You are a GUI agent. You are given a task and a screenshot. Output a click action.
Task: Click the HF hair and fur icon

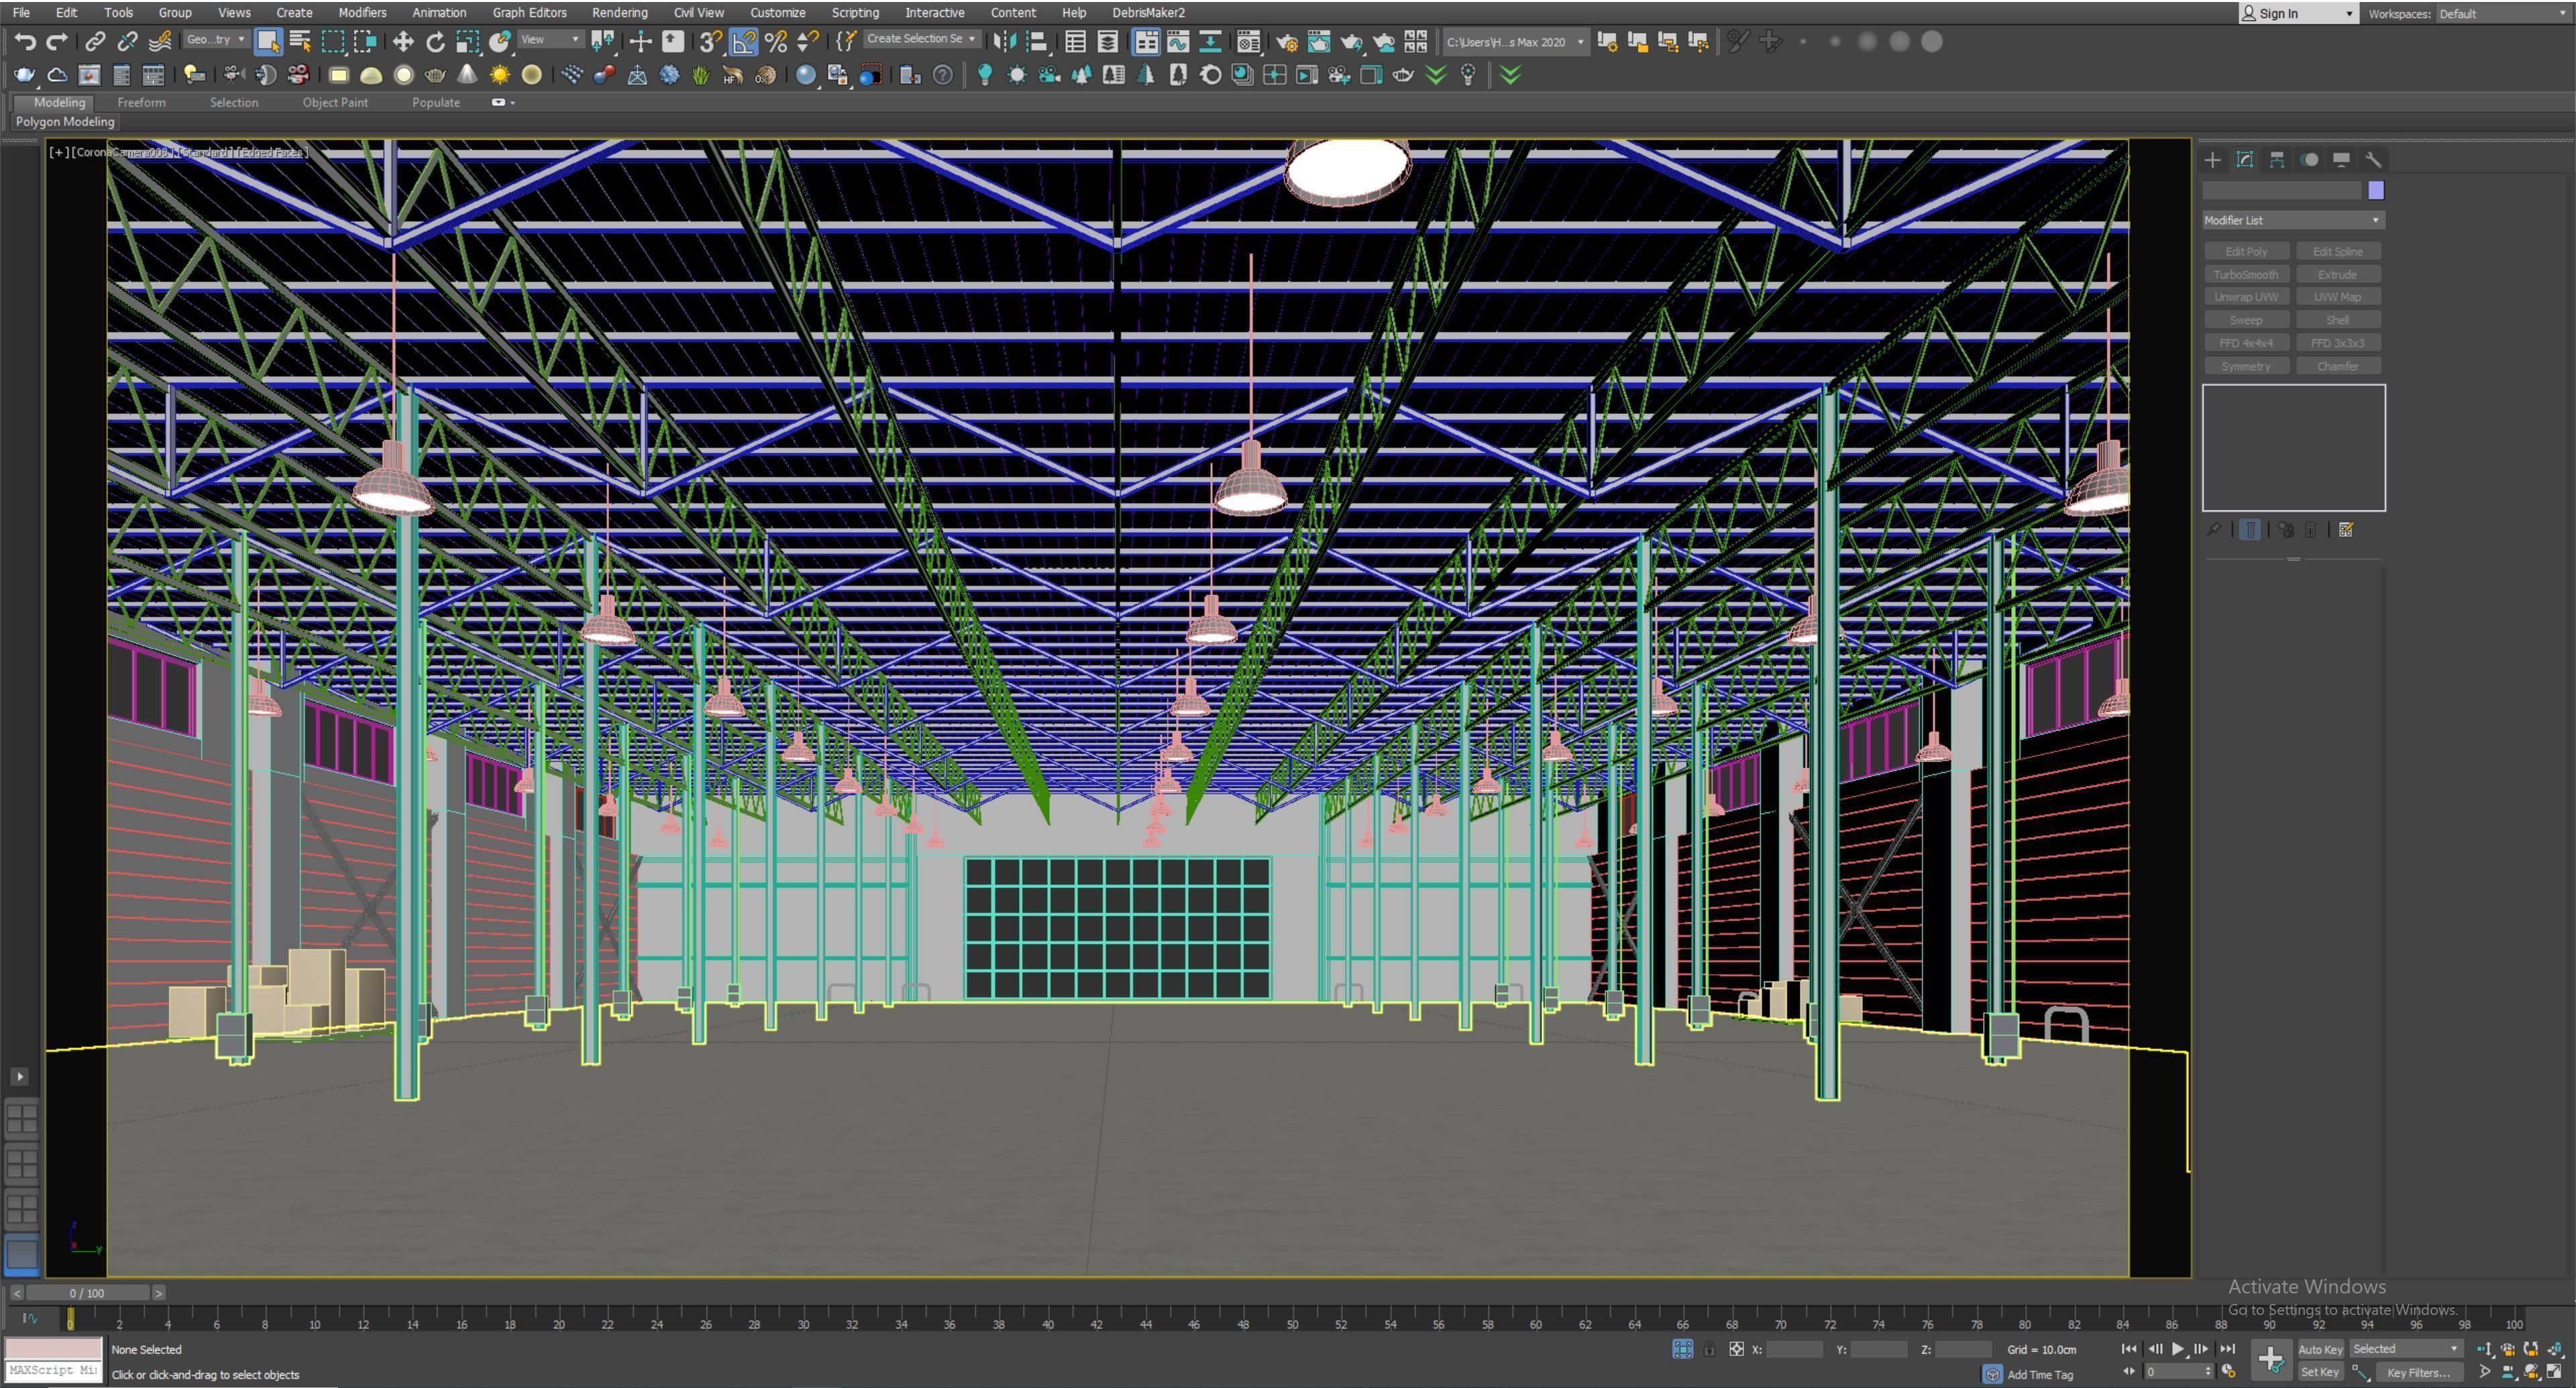coord(733,75)
